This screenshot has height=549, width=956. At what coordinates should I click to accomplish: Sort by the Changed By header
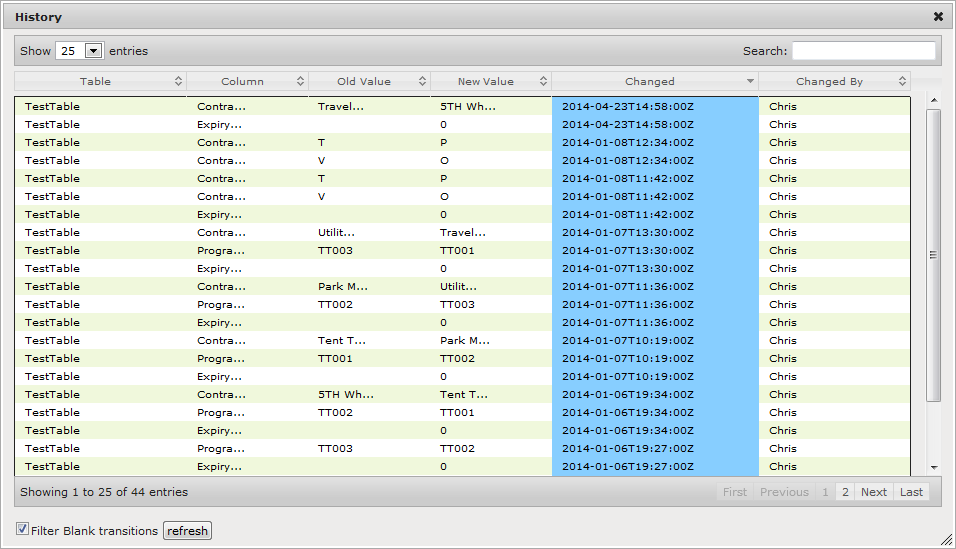pos(835,81)
